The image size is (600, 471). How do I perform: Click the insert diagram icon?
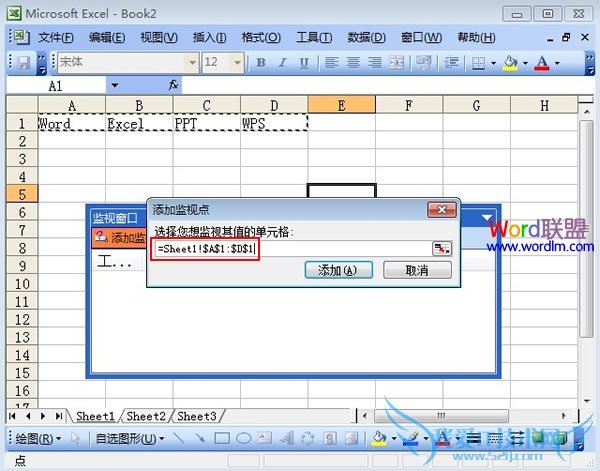[x=308, y=438]
